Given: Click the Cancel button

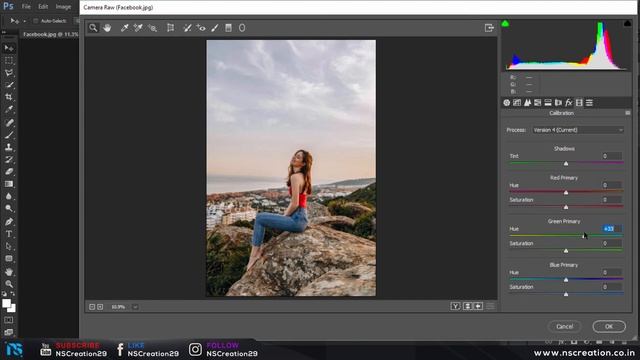Looking at the screenshot, I should click(565, 327).
